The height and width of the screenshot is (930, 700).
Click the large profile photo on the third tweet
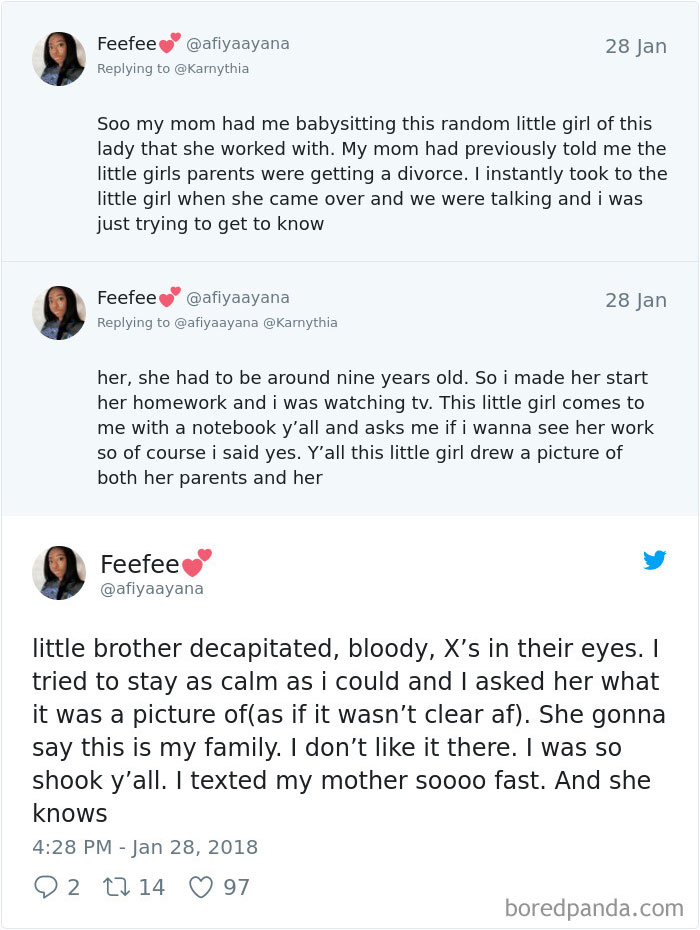coord(59,571)
